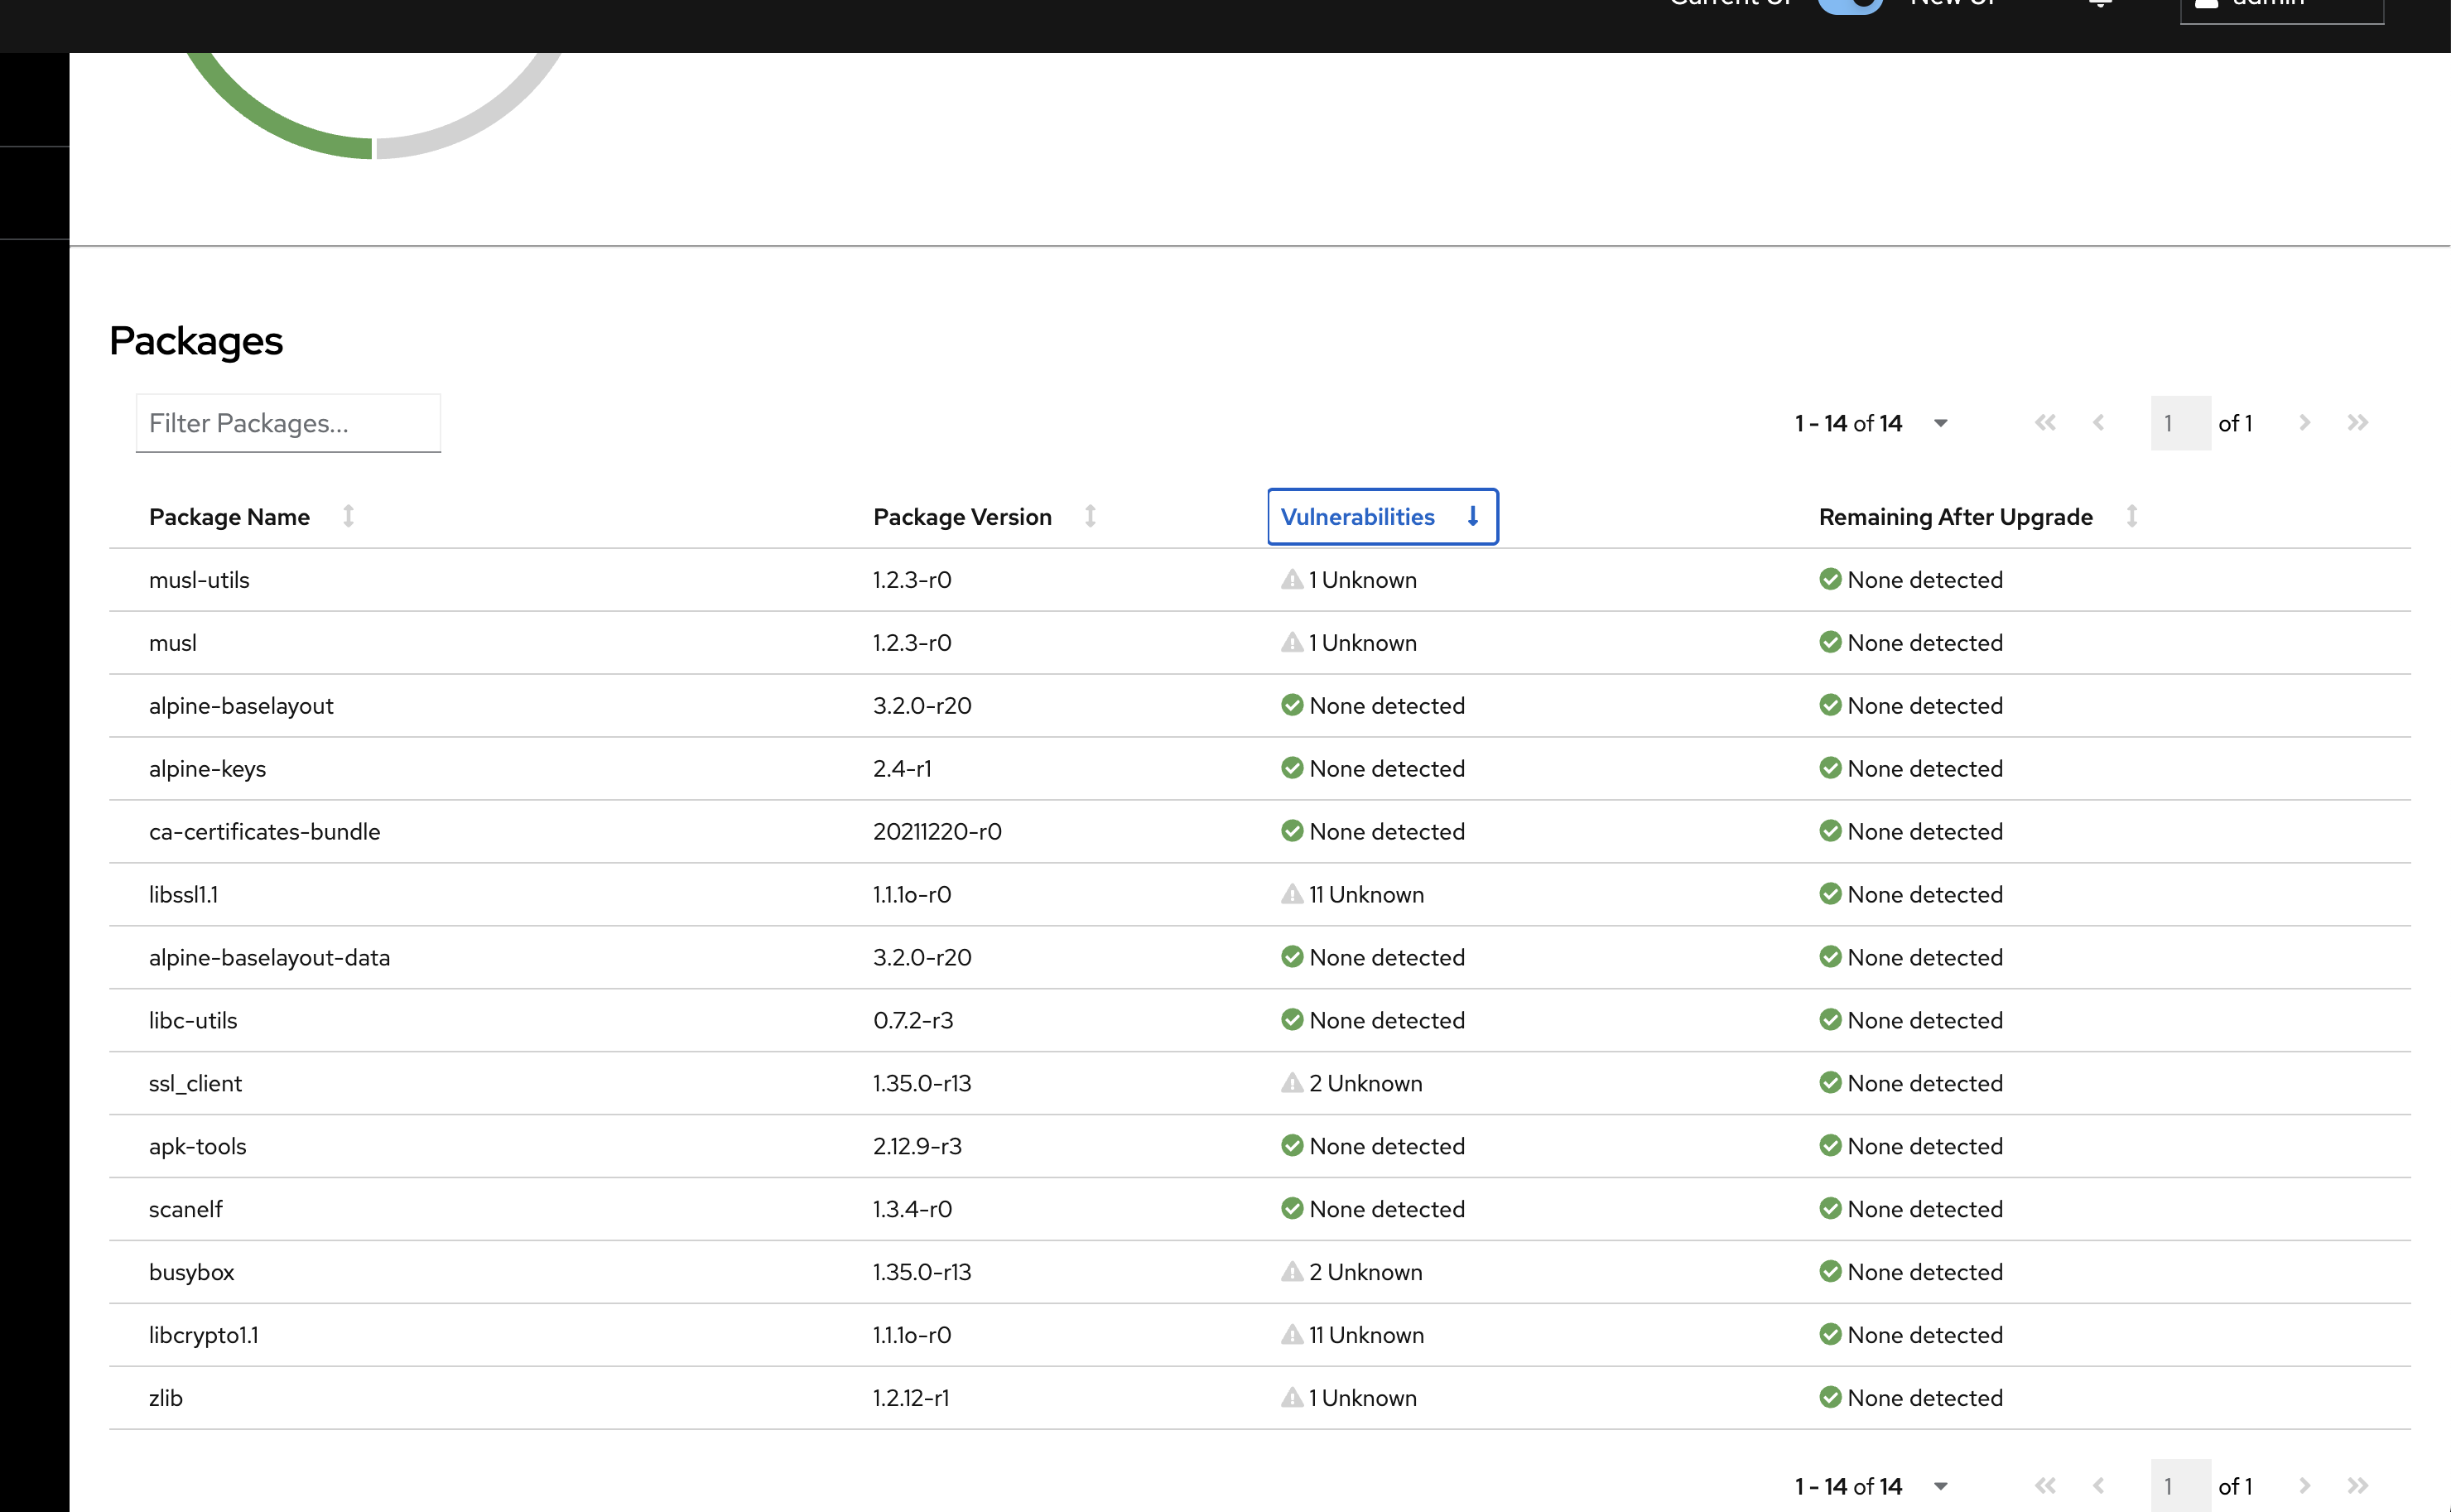
Task: Toggle the Current UI / New UI switch
Action: point(1849,4)
